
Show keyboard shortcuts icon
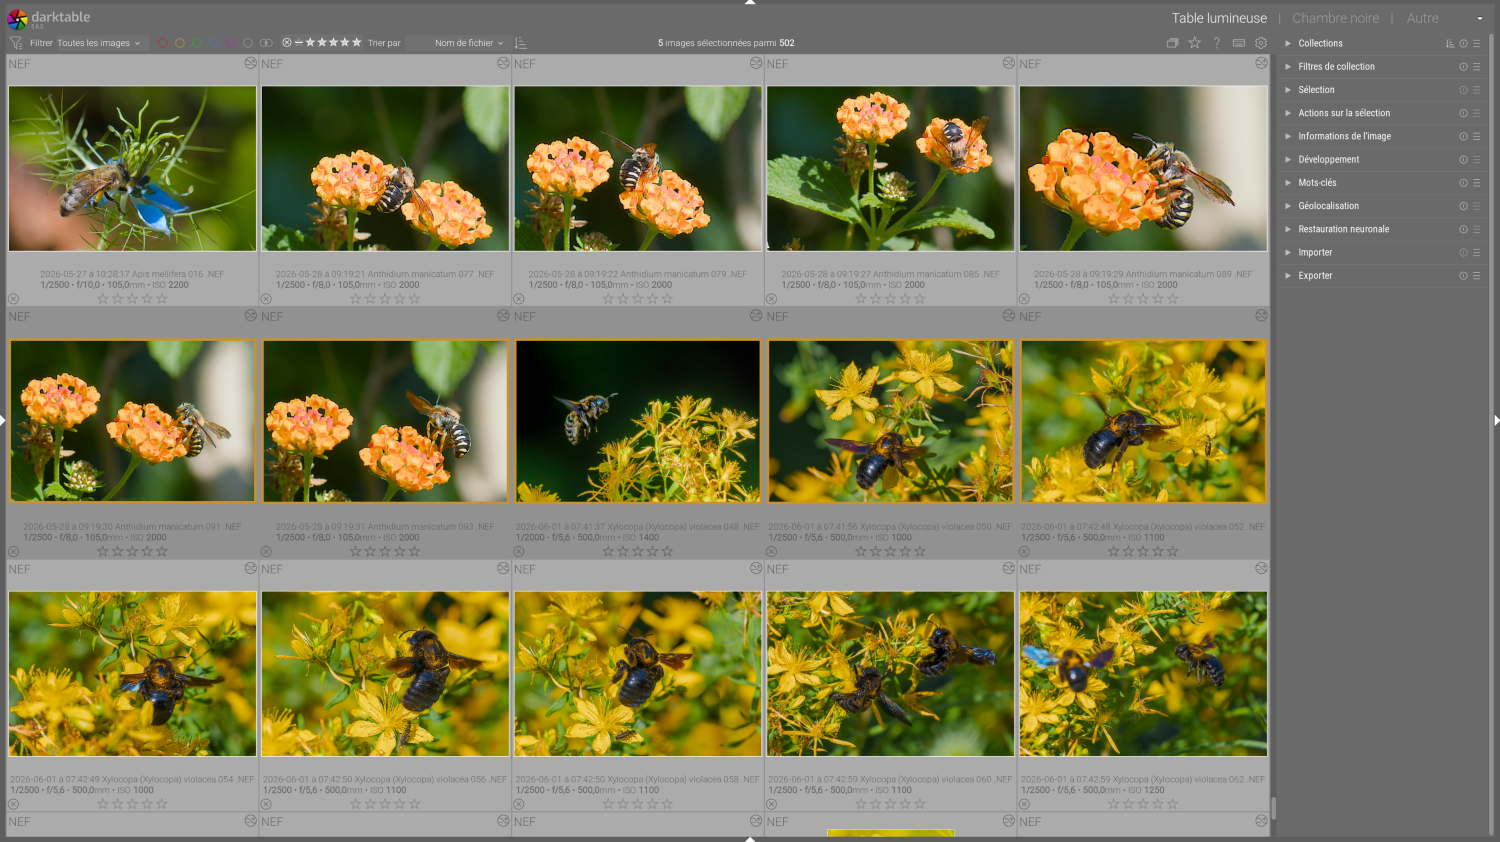[1239, 43]
